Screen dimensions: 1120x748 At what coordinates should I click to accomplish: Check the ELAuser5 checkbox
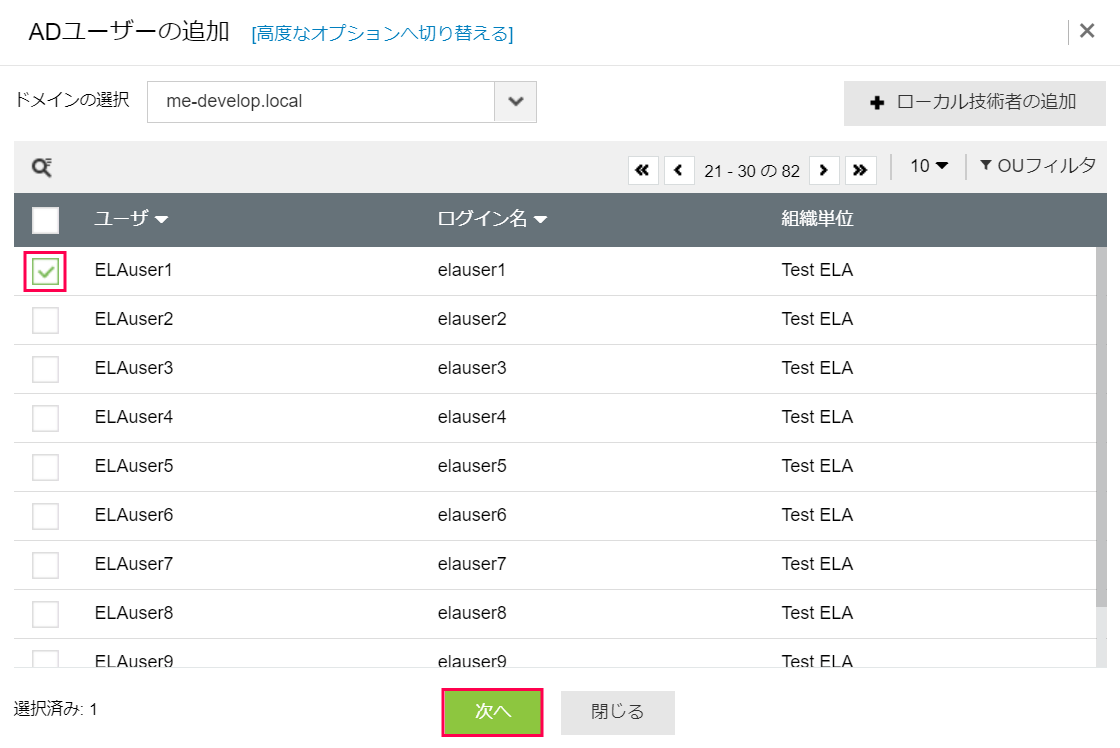pos(46,467)
